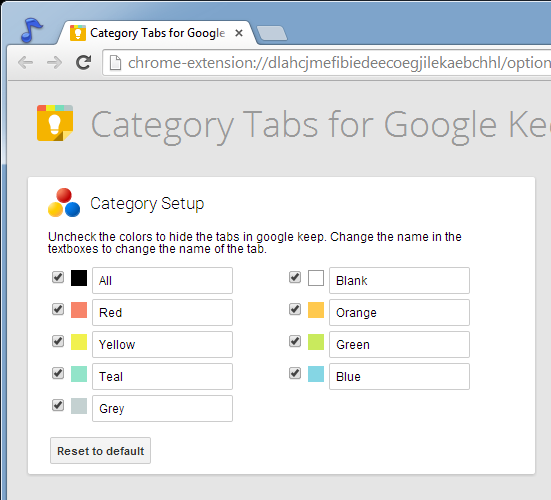This screenshot has height=500, width=551.
Task: Uncheck the Teal category checkbox
Action: (x=58, y=373)
